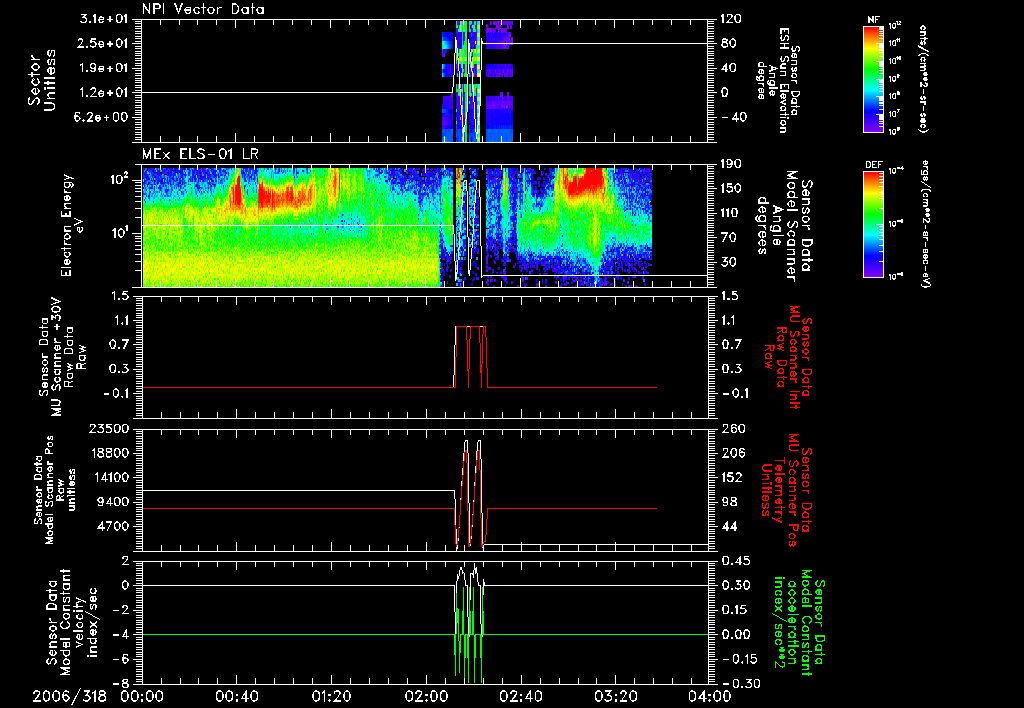Screen dimensions: 1024x708
Task: Click the red MU Scanner raw data pulse
Action: [470, 357]
